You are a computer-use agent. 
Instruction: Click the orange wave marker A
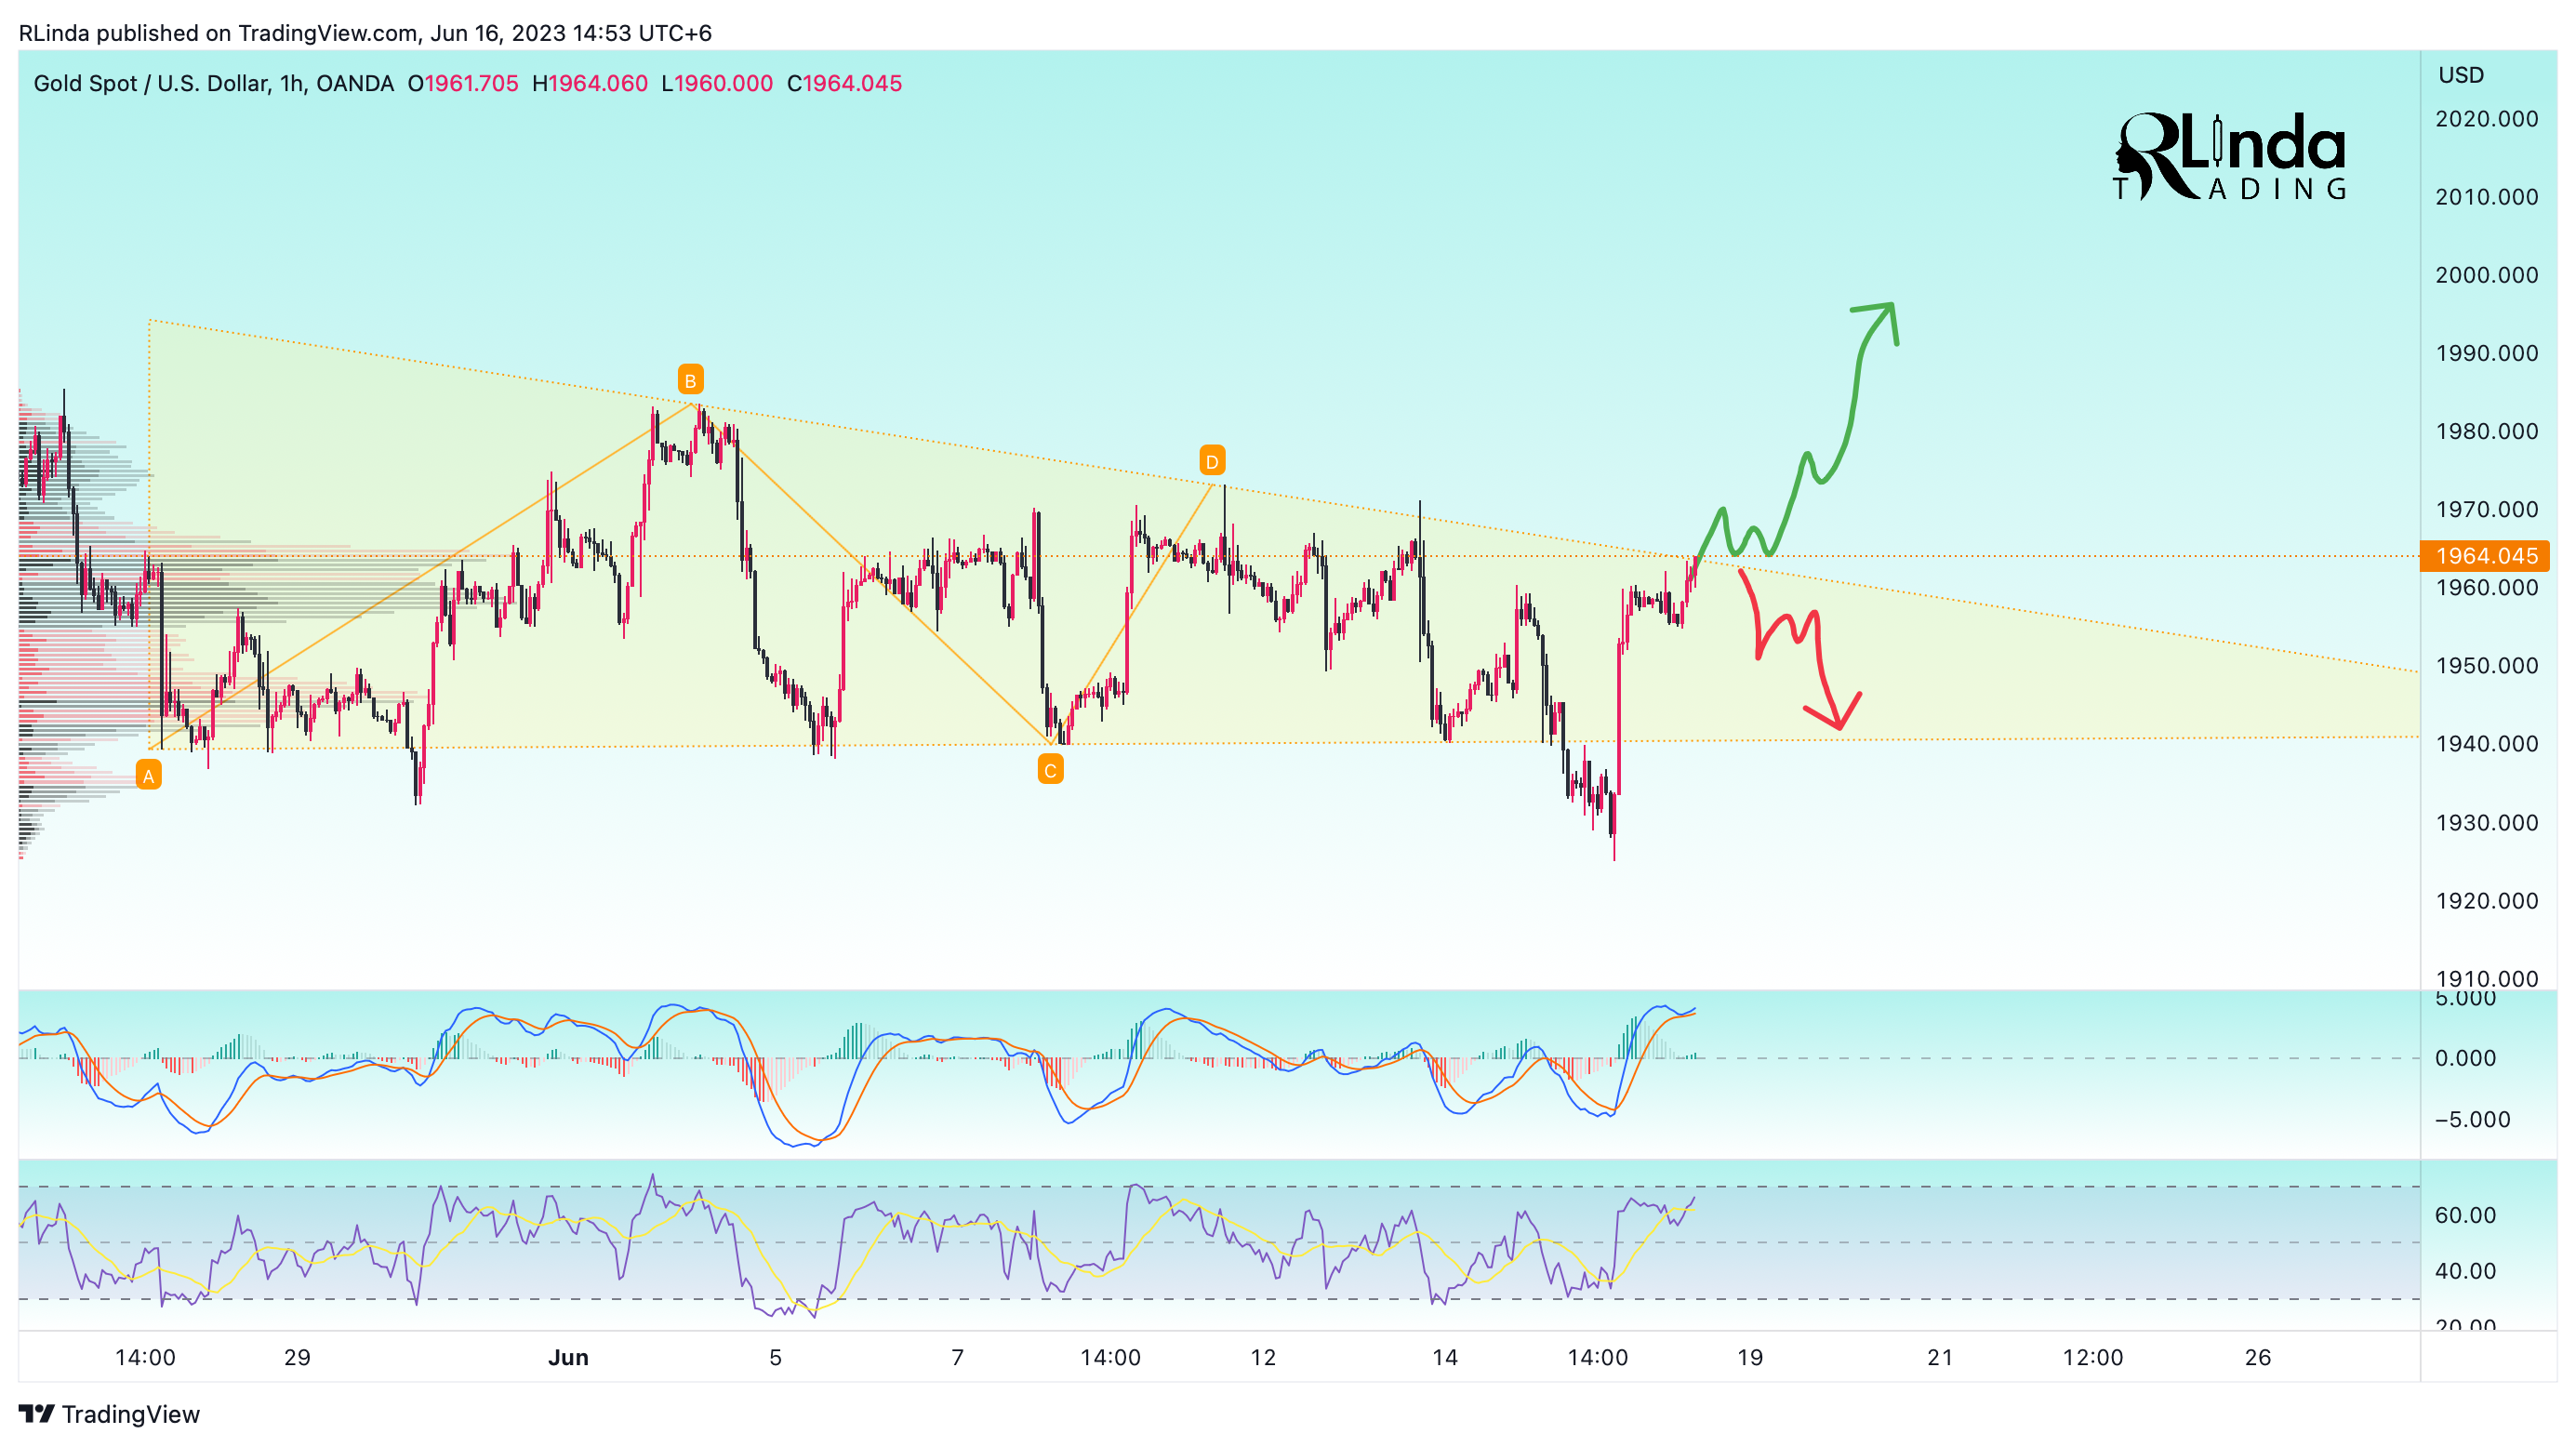tap(148, 775)
